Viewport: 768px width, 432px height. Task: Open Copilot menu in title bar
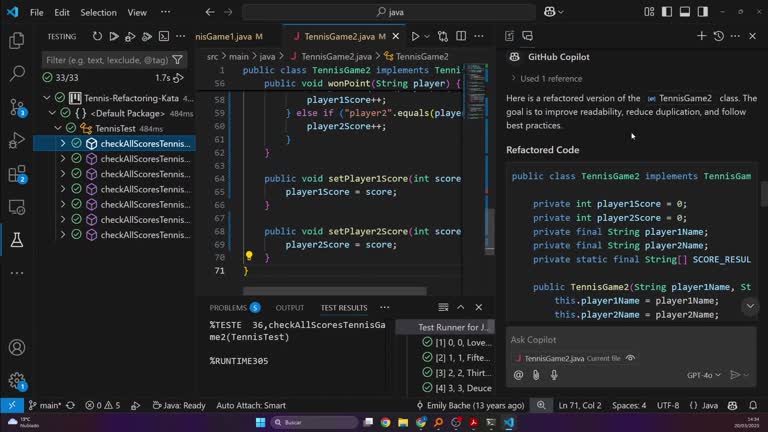click(x=553, y=12)
